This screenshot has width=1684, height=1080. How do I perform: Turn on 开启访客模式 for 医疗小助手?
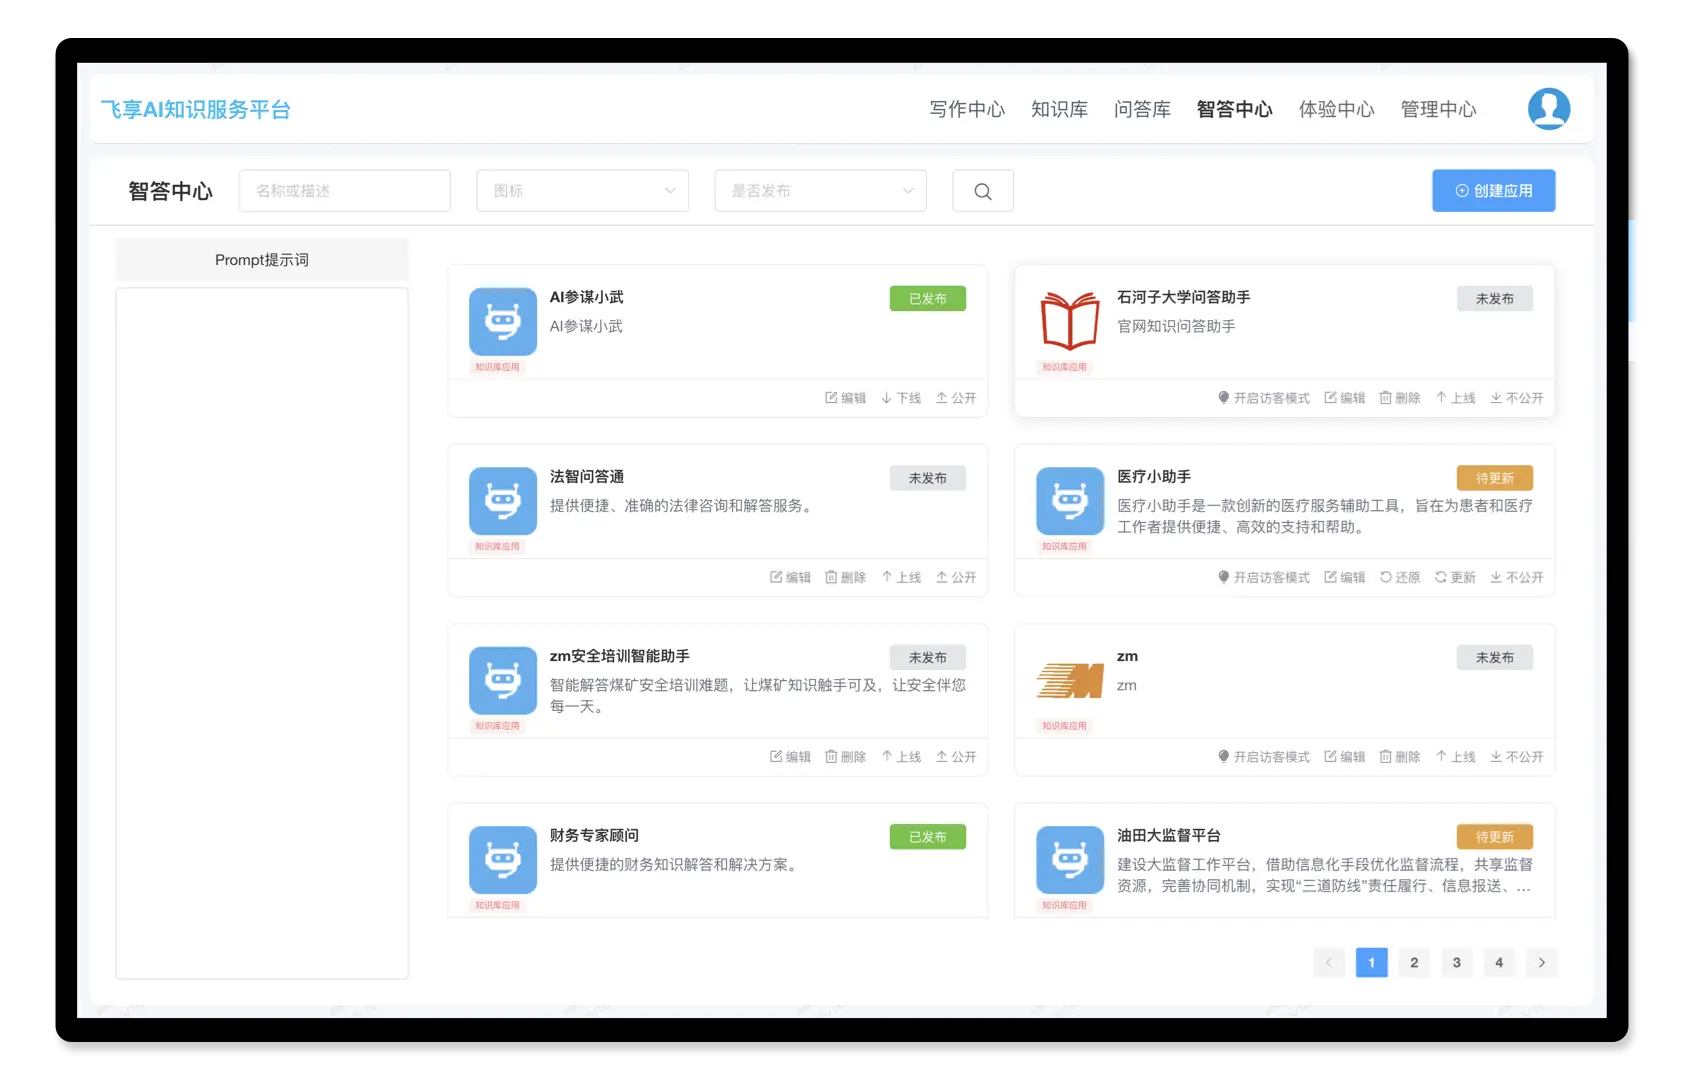tap(1263, 577)
